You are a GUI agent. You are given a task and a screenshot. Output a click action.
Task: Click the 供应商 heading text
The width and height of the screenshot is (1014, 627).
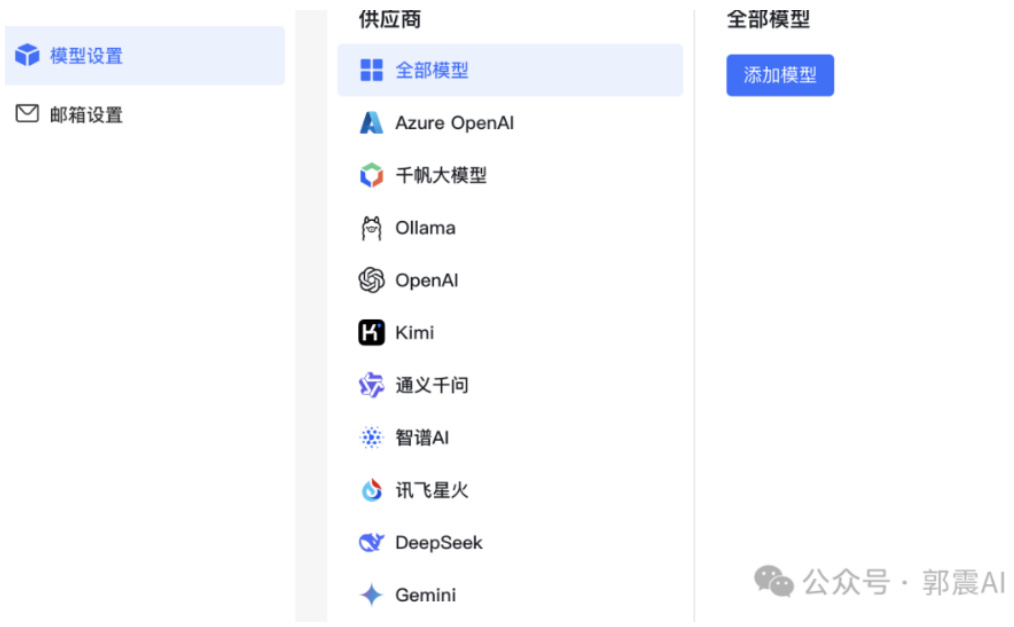[x=389, y=19]
